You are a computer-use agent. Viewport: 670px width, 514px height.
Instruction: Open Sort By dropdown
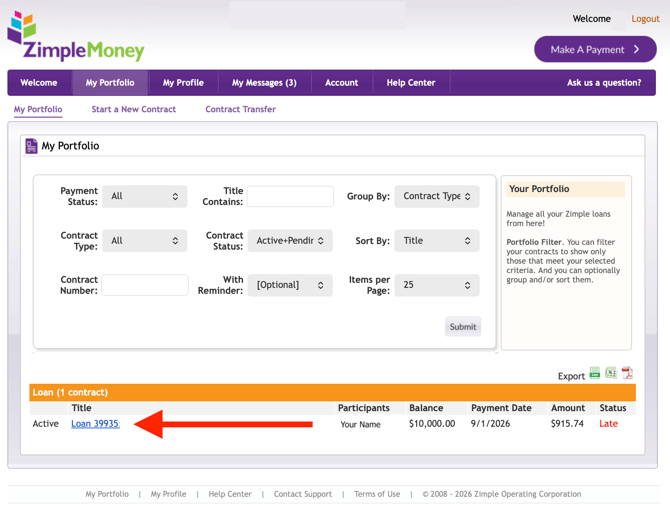point(437,241)
